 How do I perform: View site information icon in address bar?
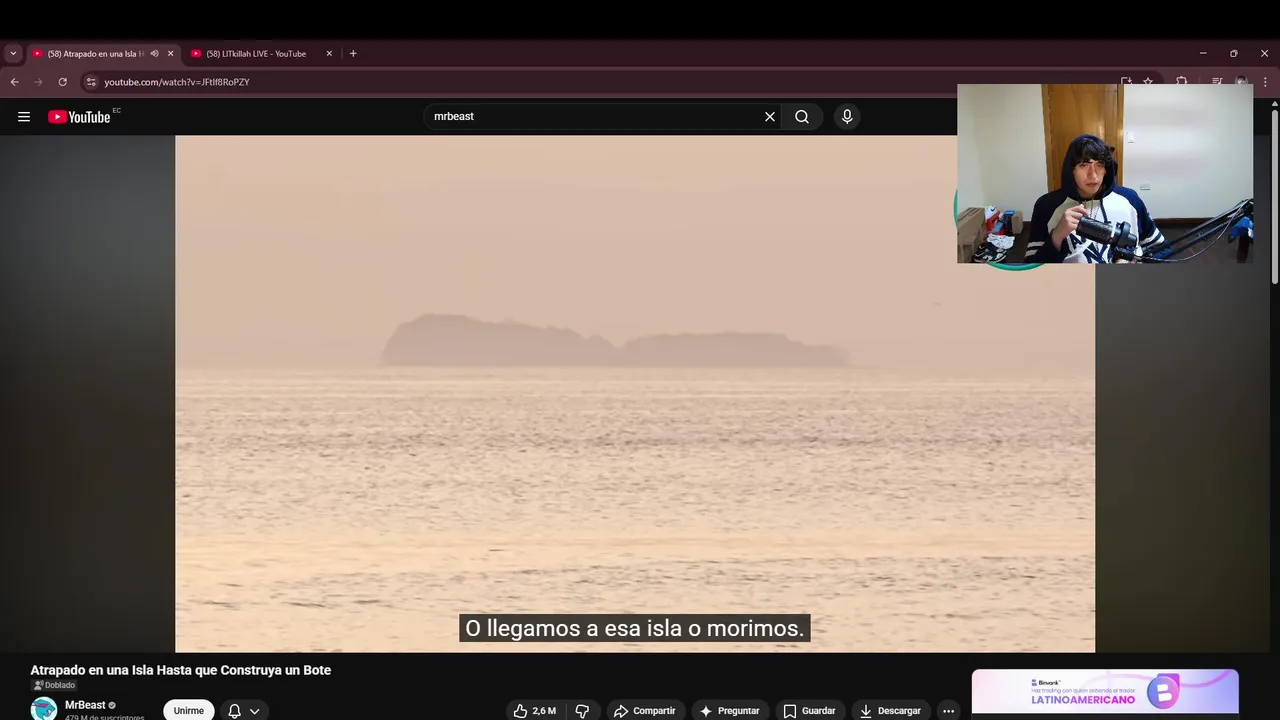(x=91, y=82)
